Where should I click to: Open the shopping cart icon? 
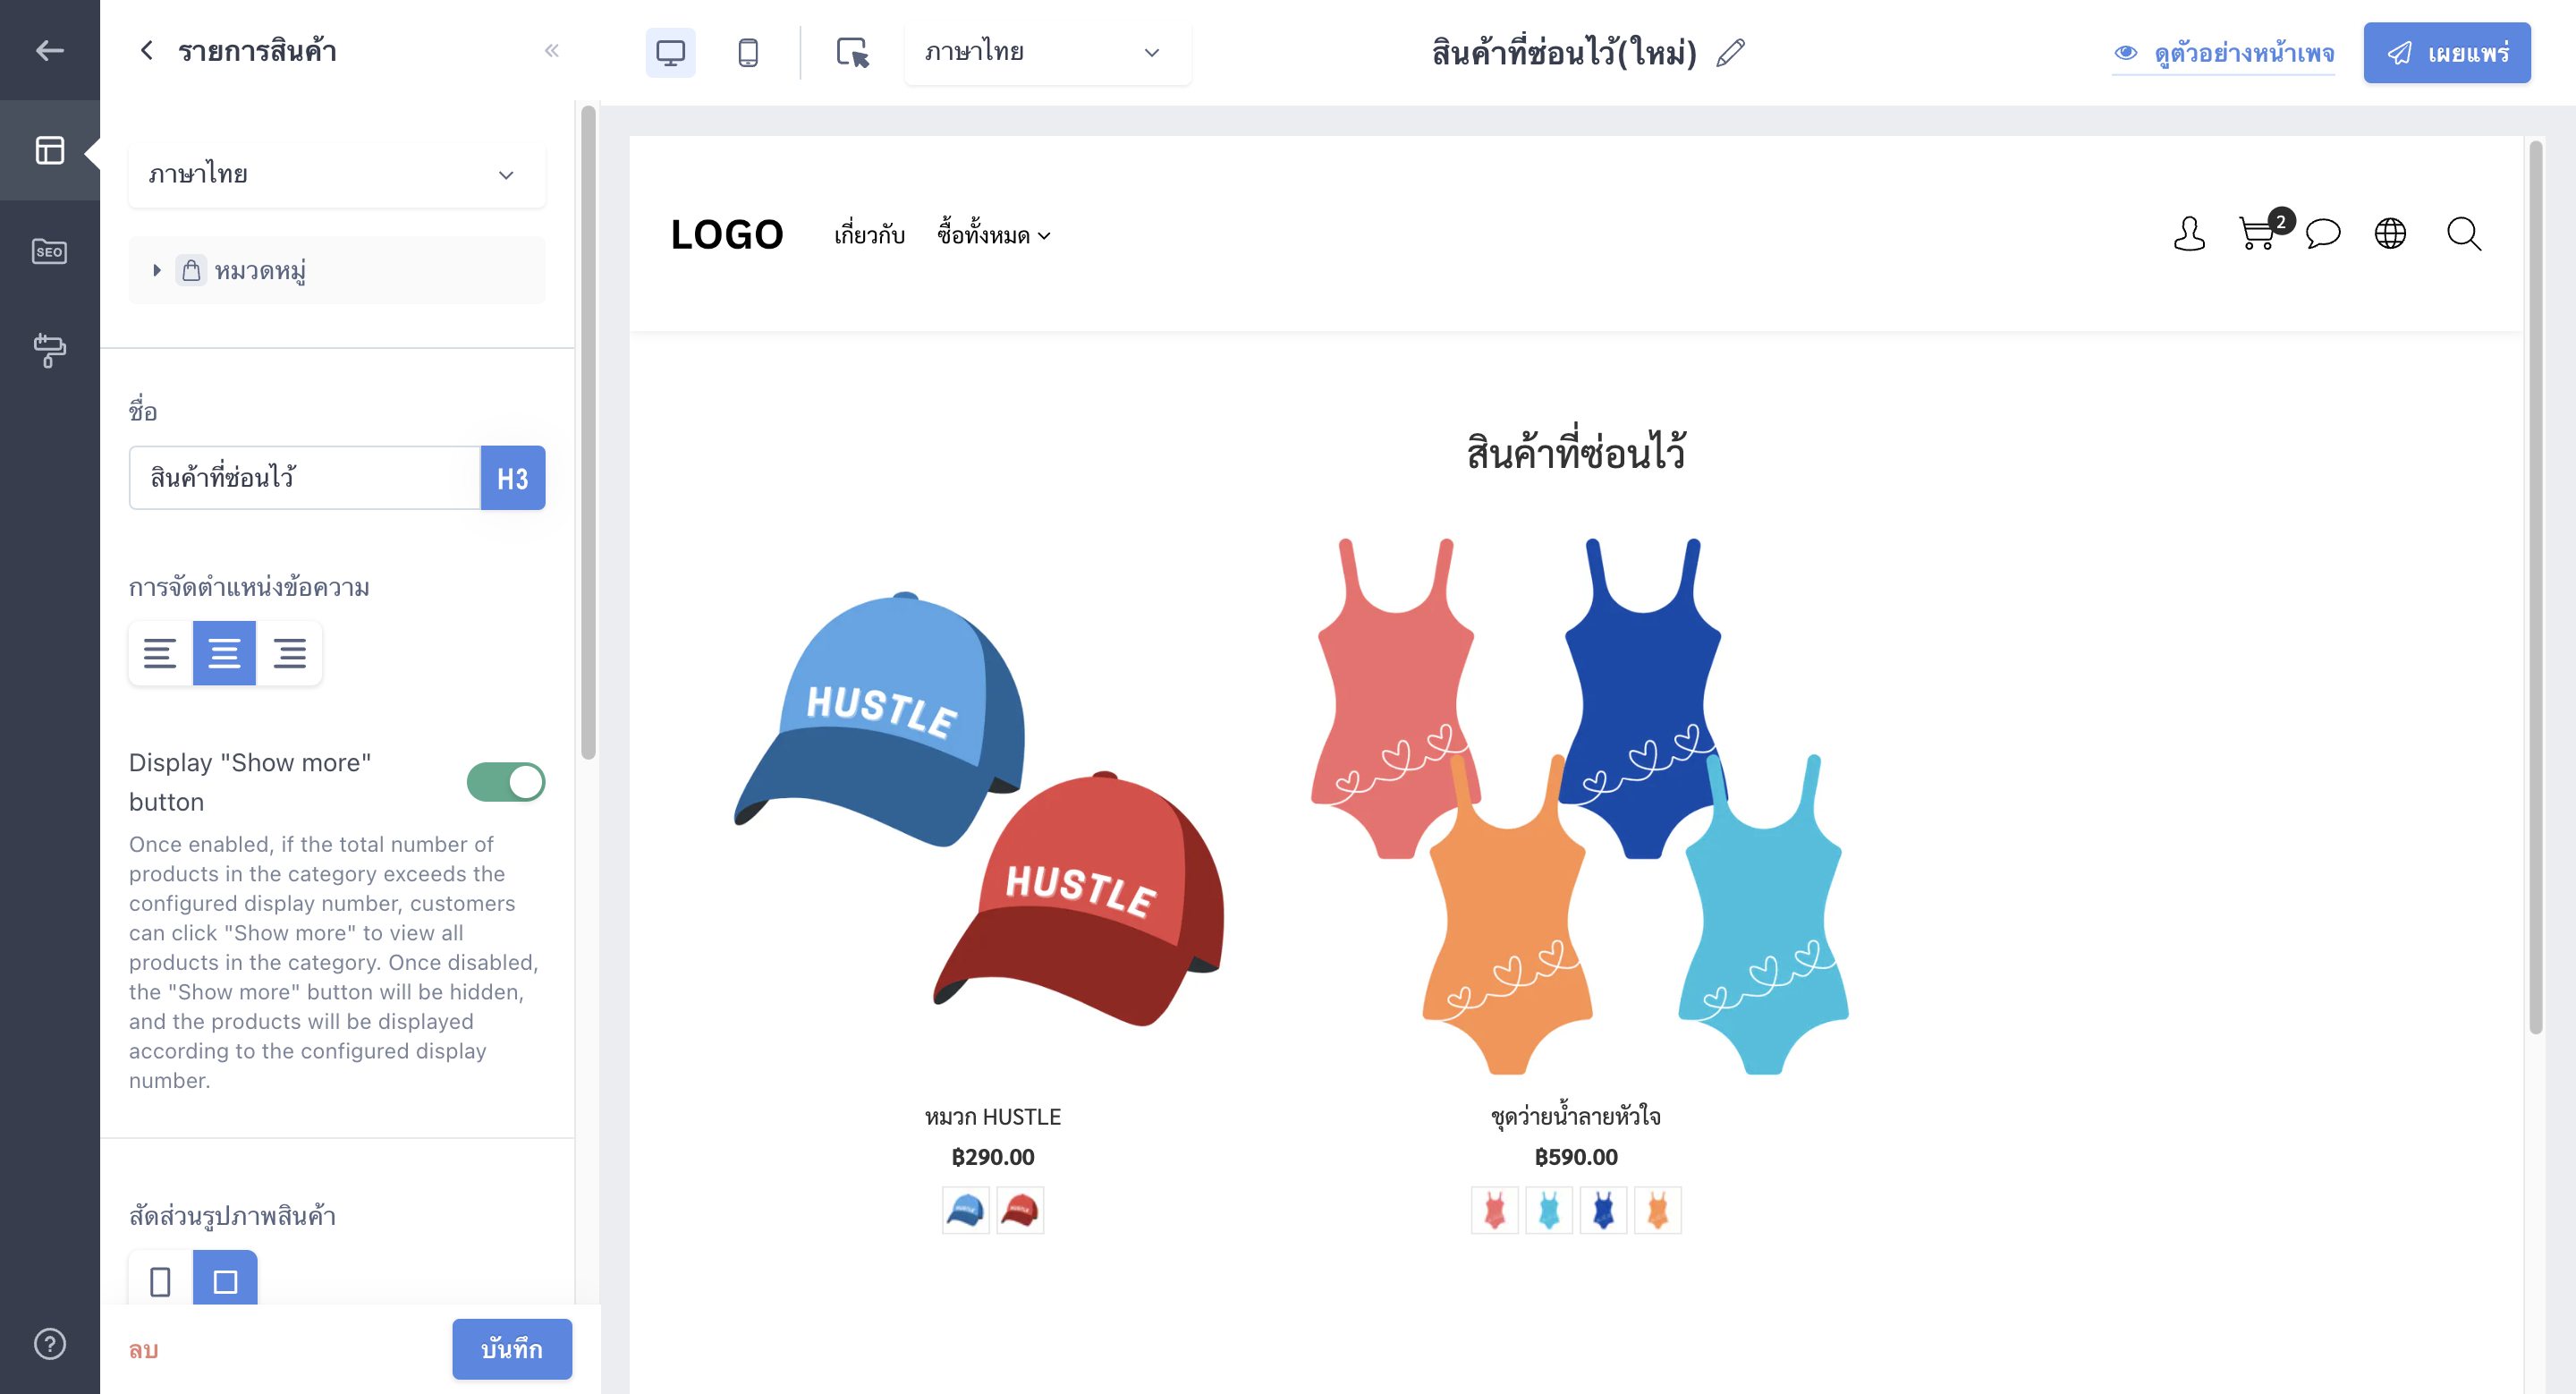2258,234
